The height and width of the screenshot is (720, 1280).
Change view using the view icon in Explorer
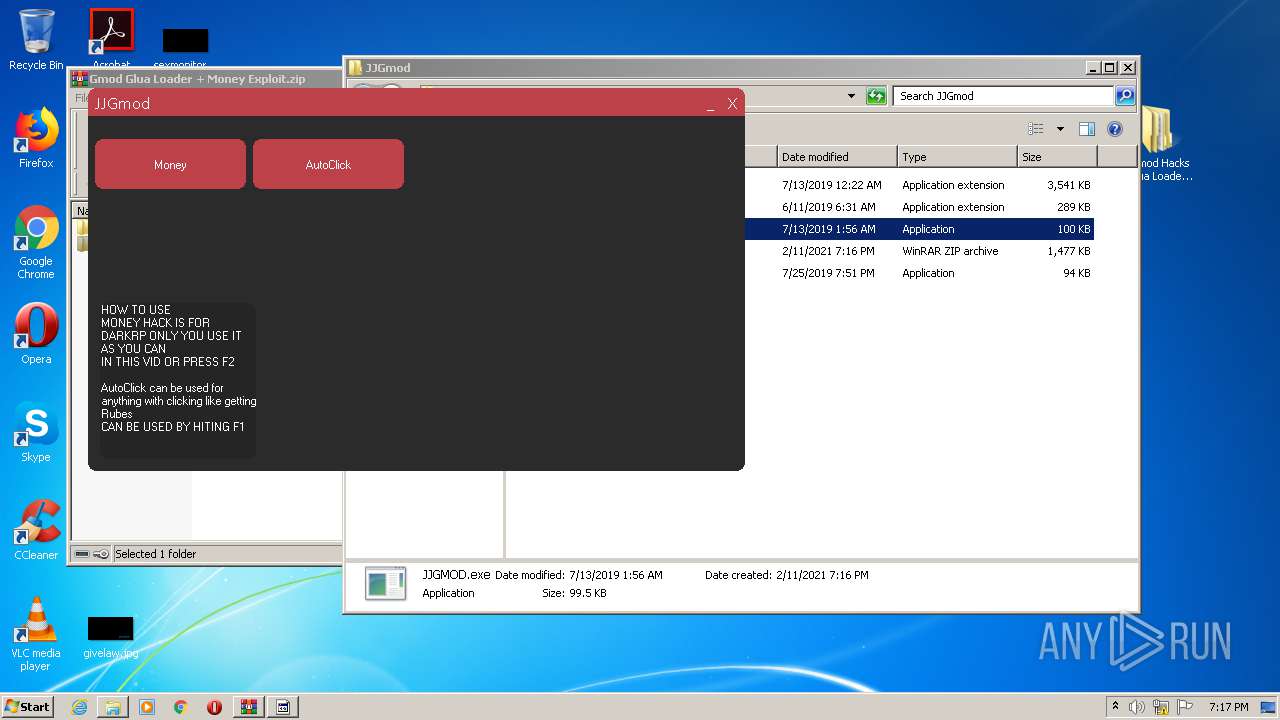tap(1036, 129)
